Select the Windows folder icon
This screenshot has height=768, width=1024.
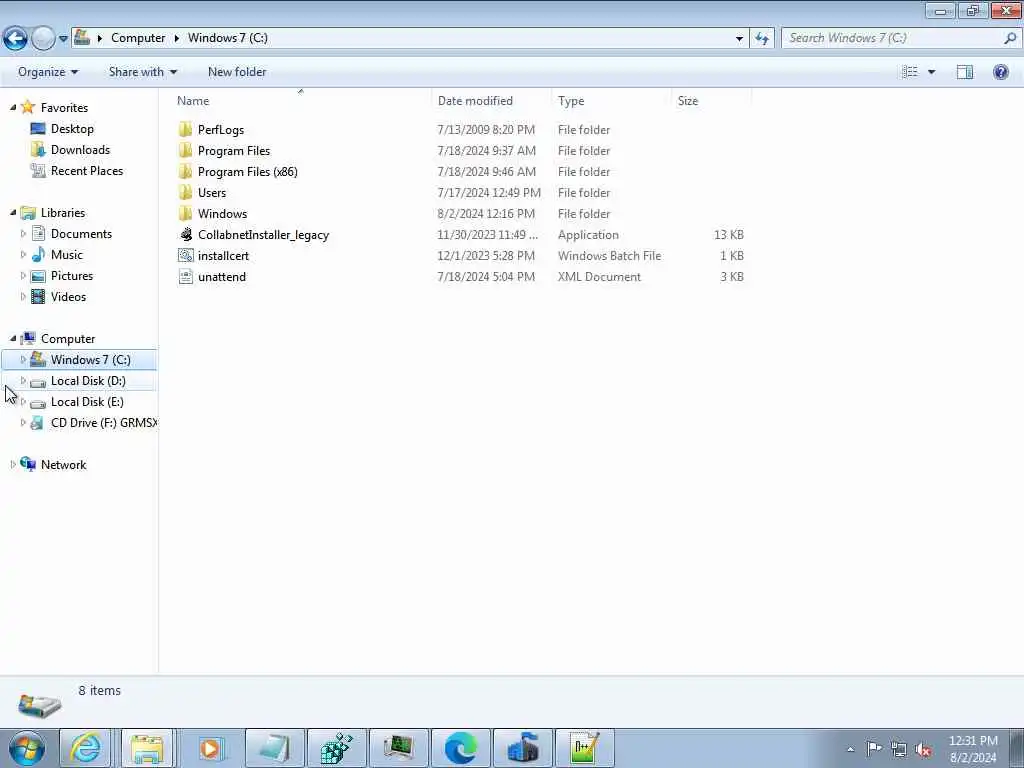point(186,214)
